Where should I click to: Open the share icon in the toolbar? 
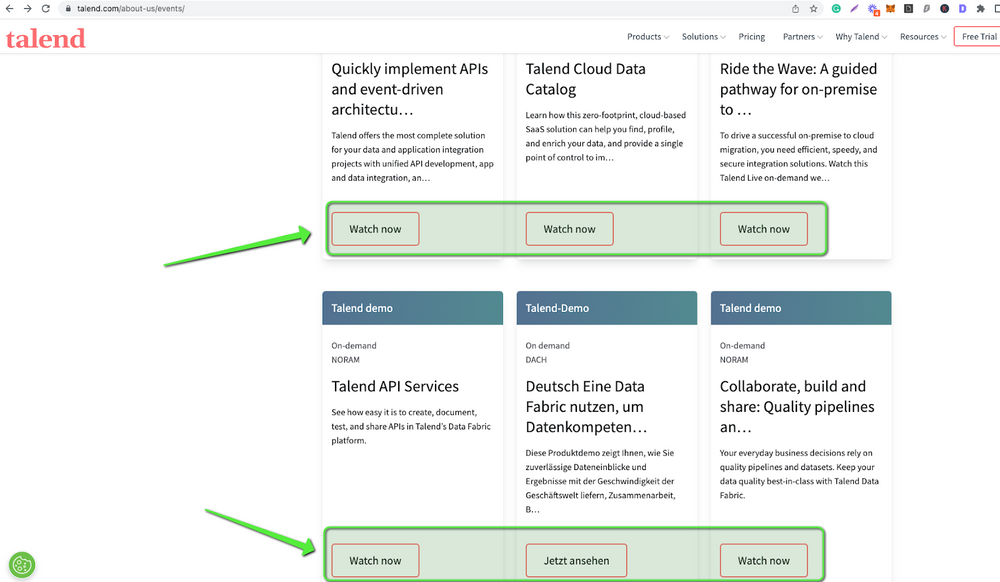point(793,8)
